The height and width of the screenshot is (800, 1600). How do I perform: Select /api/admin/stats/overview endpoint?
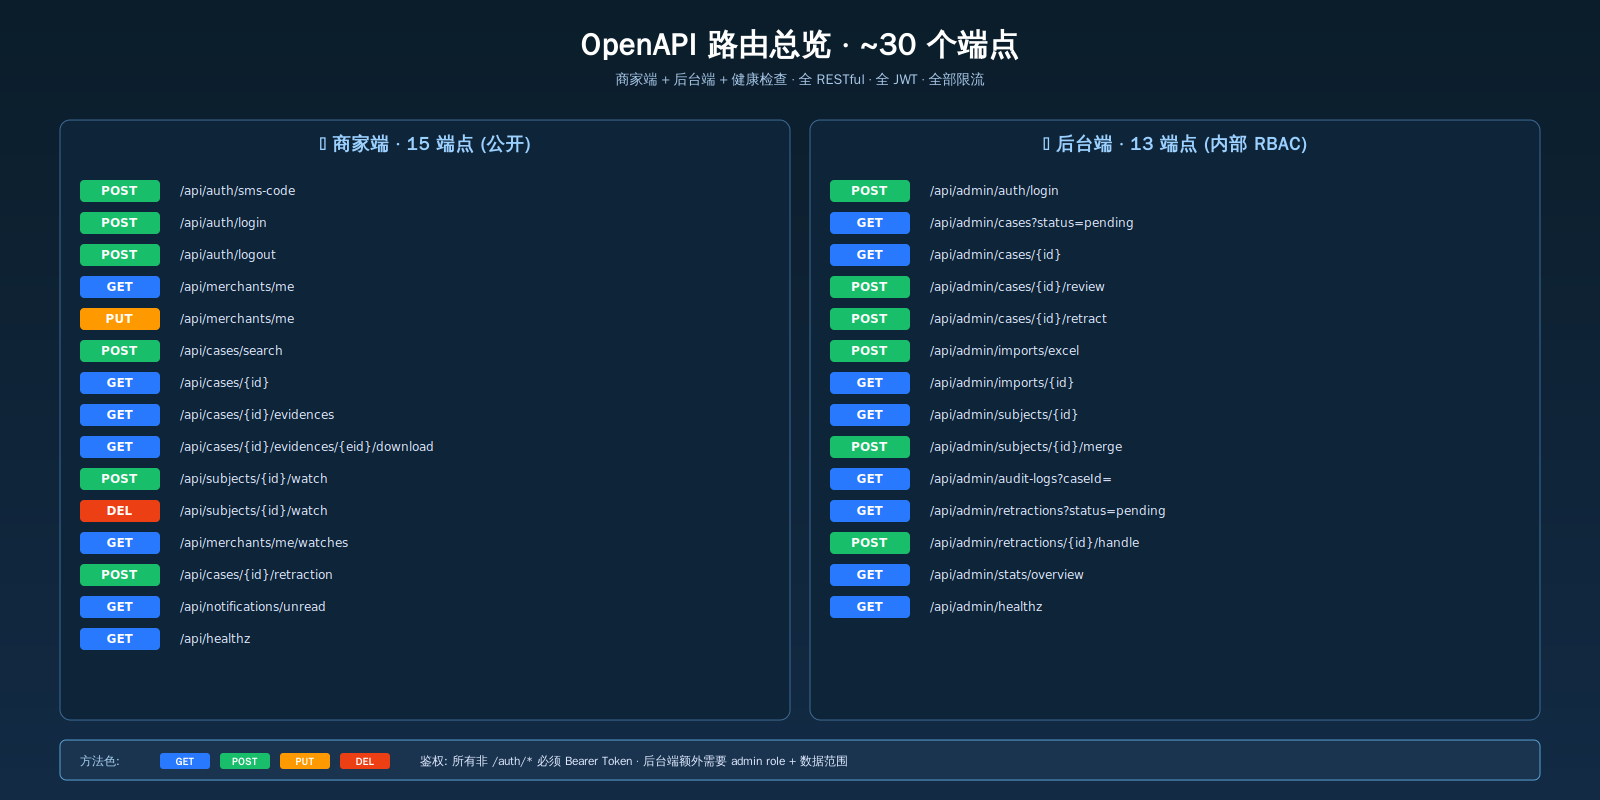pos(1007,575)
